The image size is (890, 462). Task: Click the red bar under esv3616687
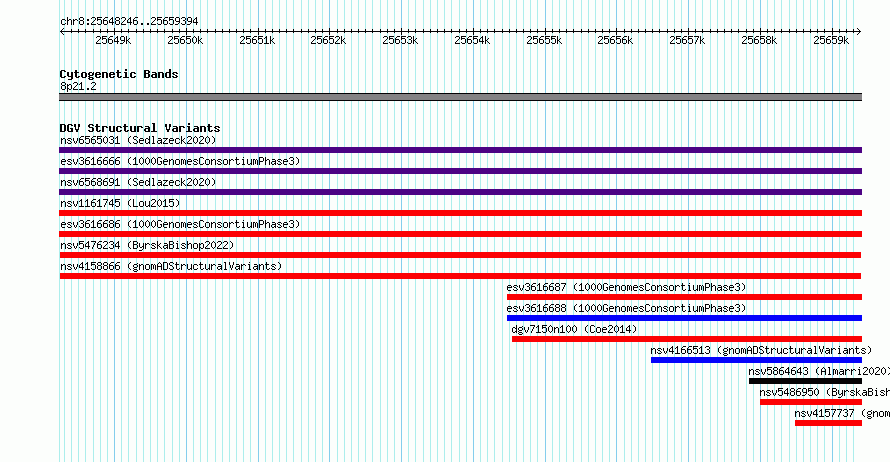click(685, 297)
